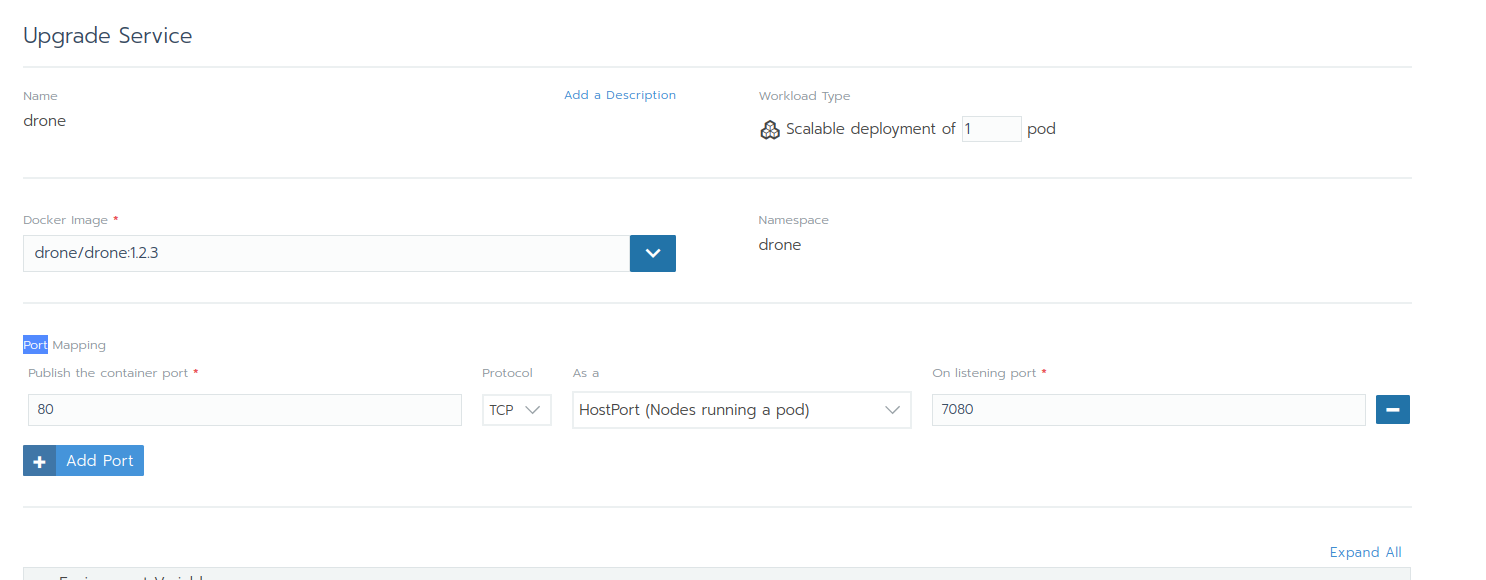The image size is (1486, 580).
Task: Click the service name drone text
Action: [x=45, y=121]
